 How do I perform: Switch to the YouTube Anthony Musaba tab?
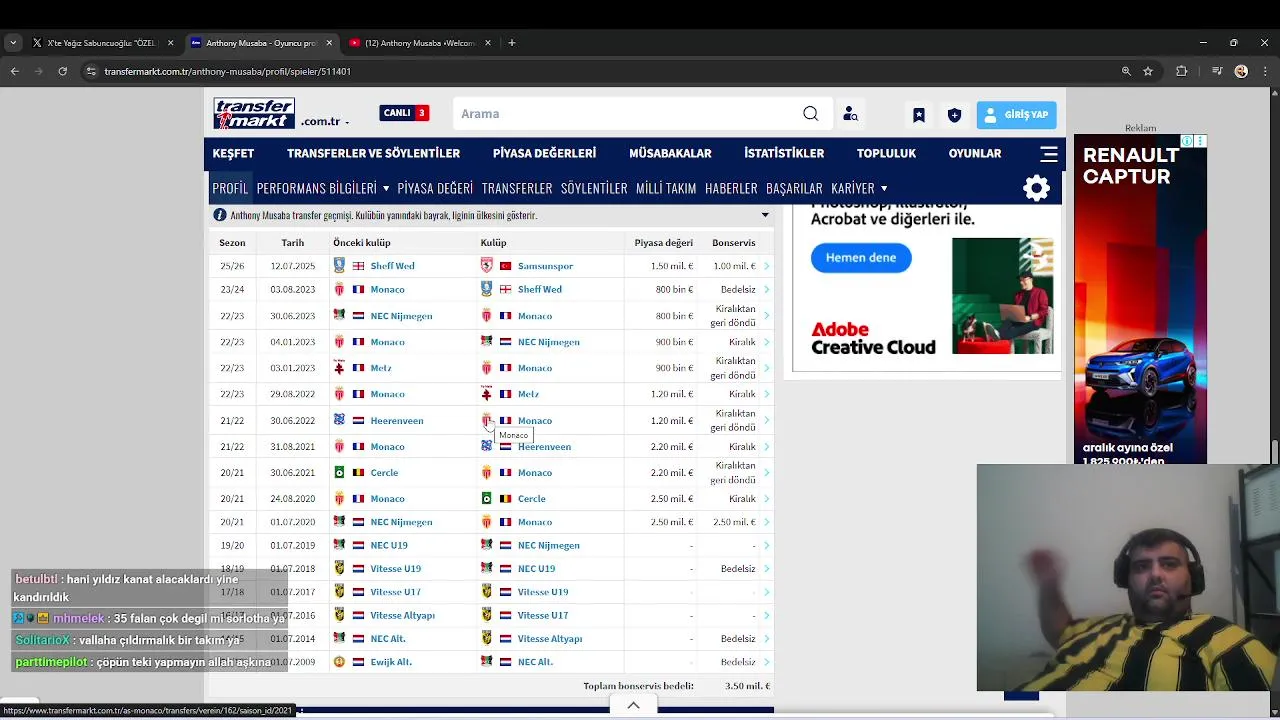coord(420,43)
